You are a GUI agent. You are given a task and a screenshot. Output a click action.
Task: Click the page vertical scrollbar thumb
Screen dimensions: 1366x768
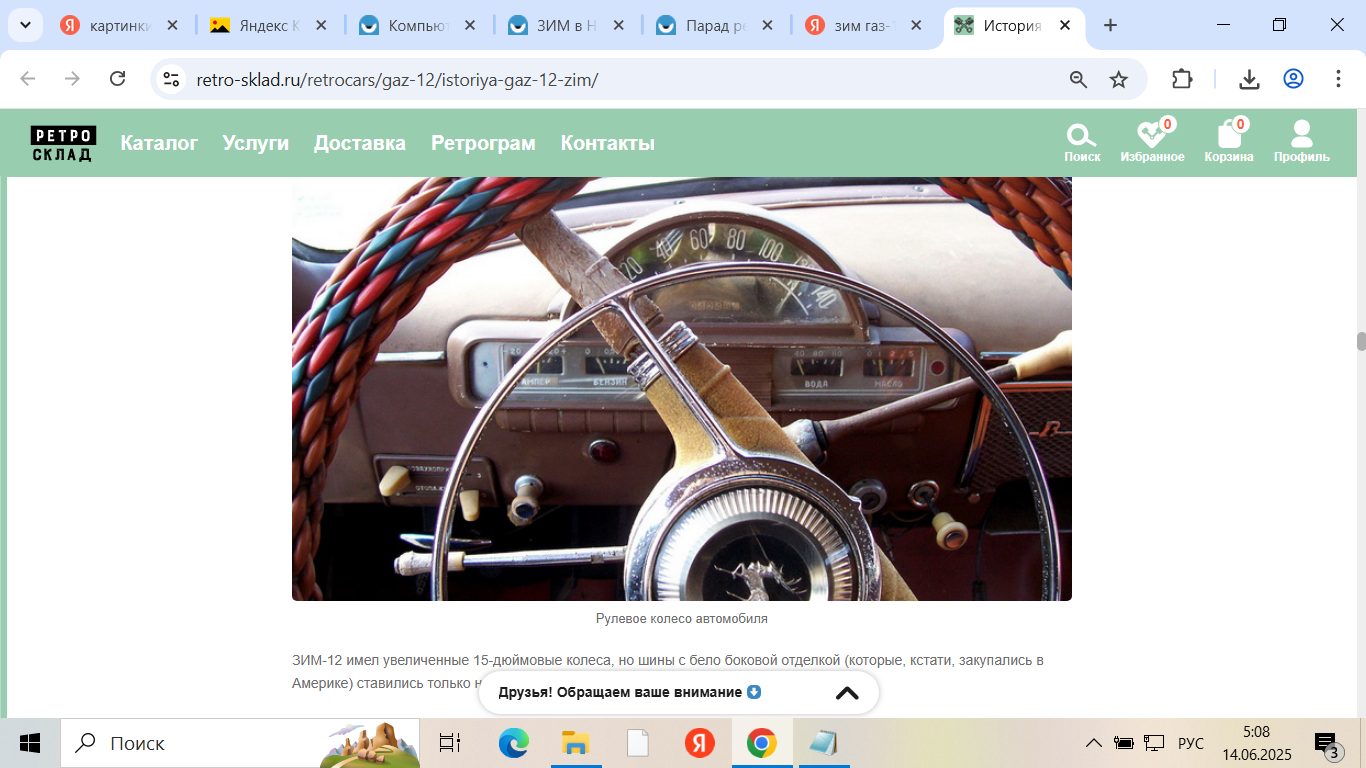(x=1360, y=341)
